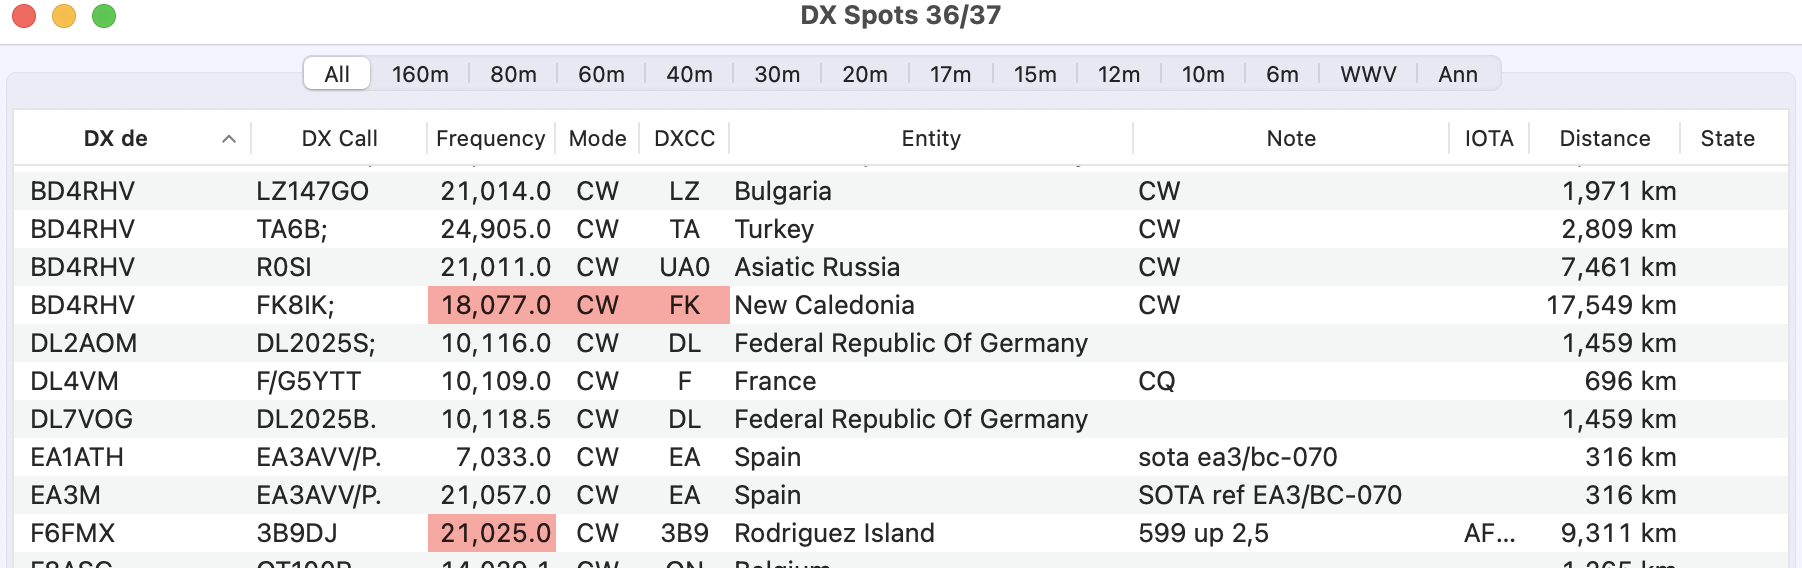Click the truncated IOTA AF... cell
This screenshot has height=568, width=1802.
(x=1489, y=533)
